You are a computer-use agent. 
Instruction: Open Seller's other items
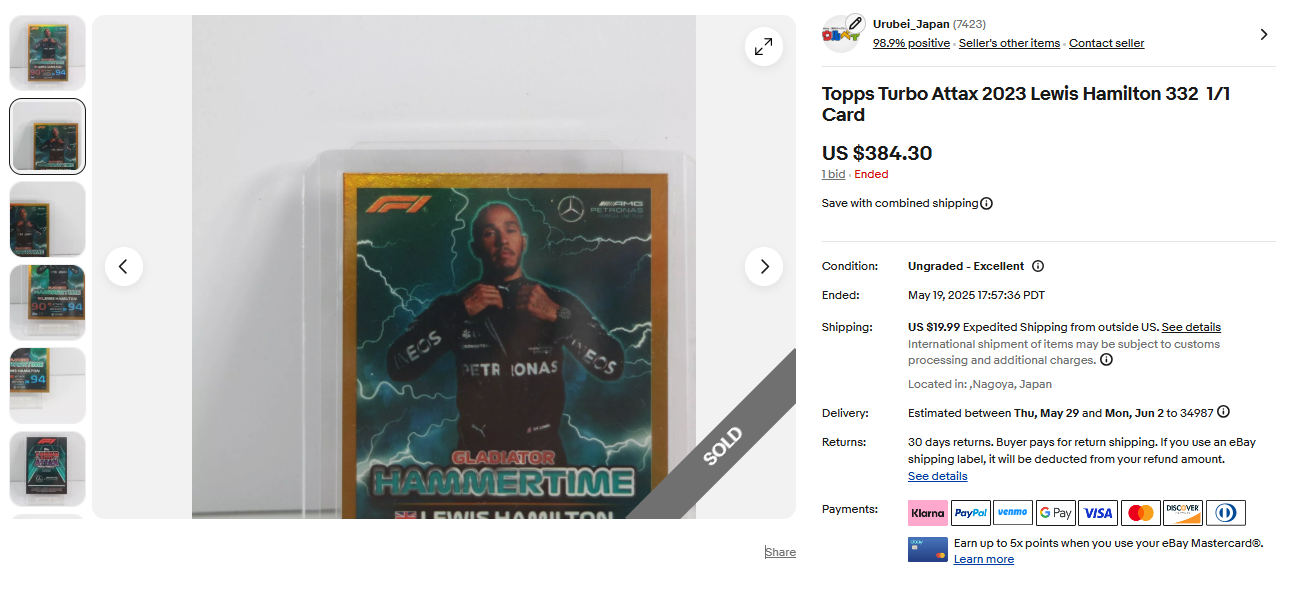(x=1009, y=43)
